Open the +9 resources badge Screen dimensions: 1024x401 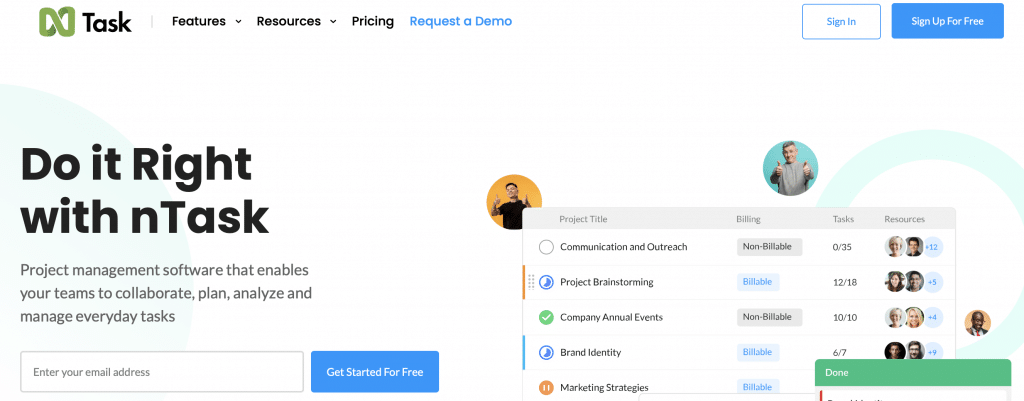(932, 353)
